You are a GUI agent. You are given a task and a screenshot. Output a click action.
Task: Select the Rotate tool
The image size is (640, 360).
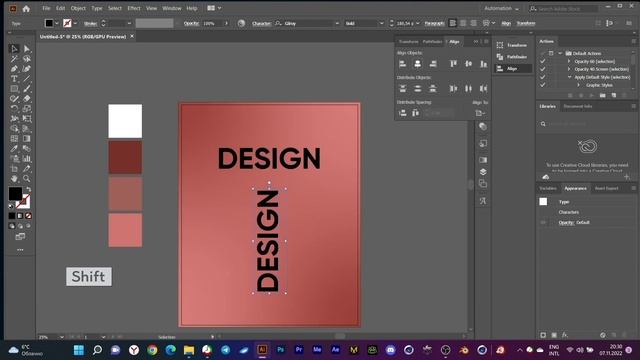(14, 109)
